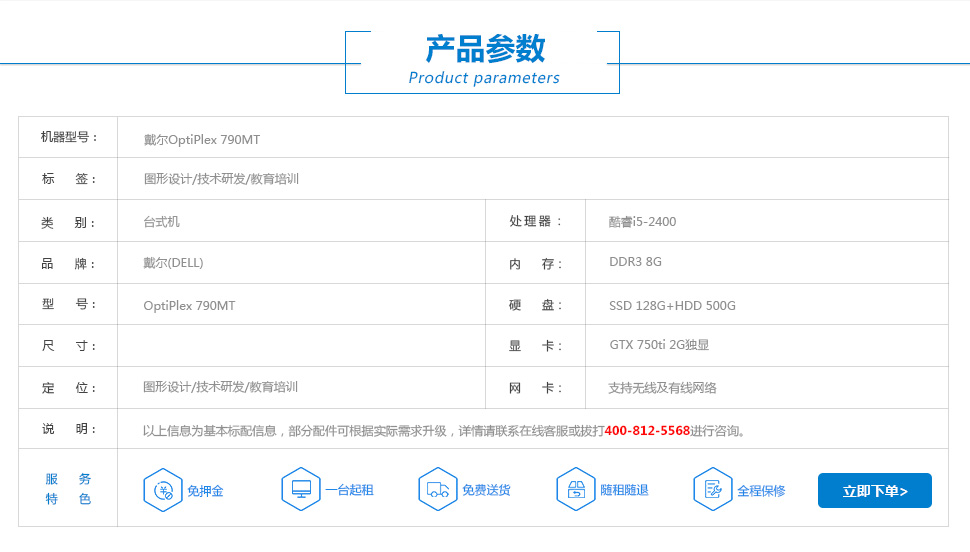
Task: Click the phone number 400-812-5568
Action: pyautogui.click(x=647, y=431)
